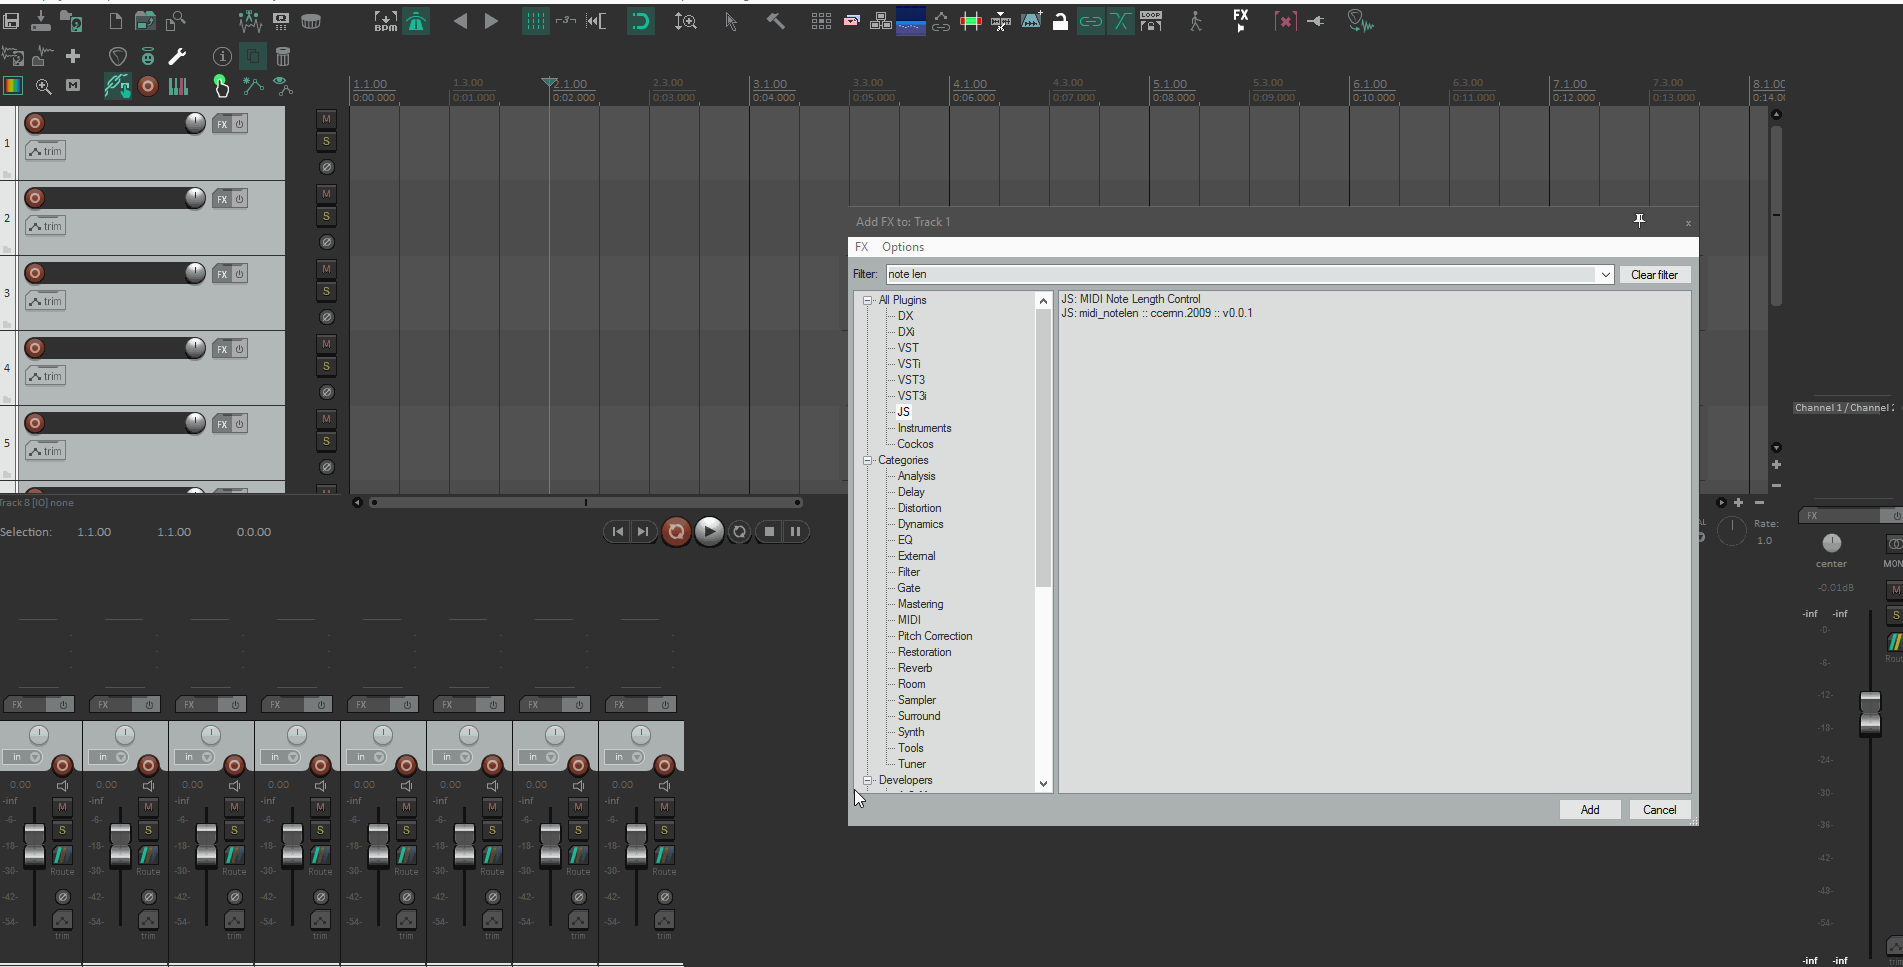Screen dimensions: 1903x967
Task: Click the trash can delete icon
Action: tap(283, 57)
